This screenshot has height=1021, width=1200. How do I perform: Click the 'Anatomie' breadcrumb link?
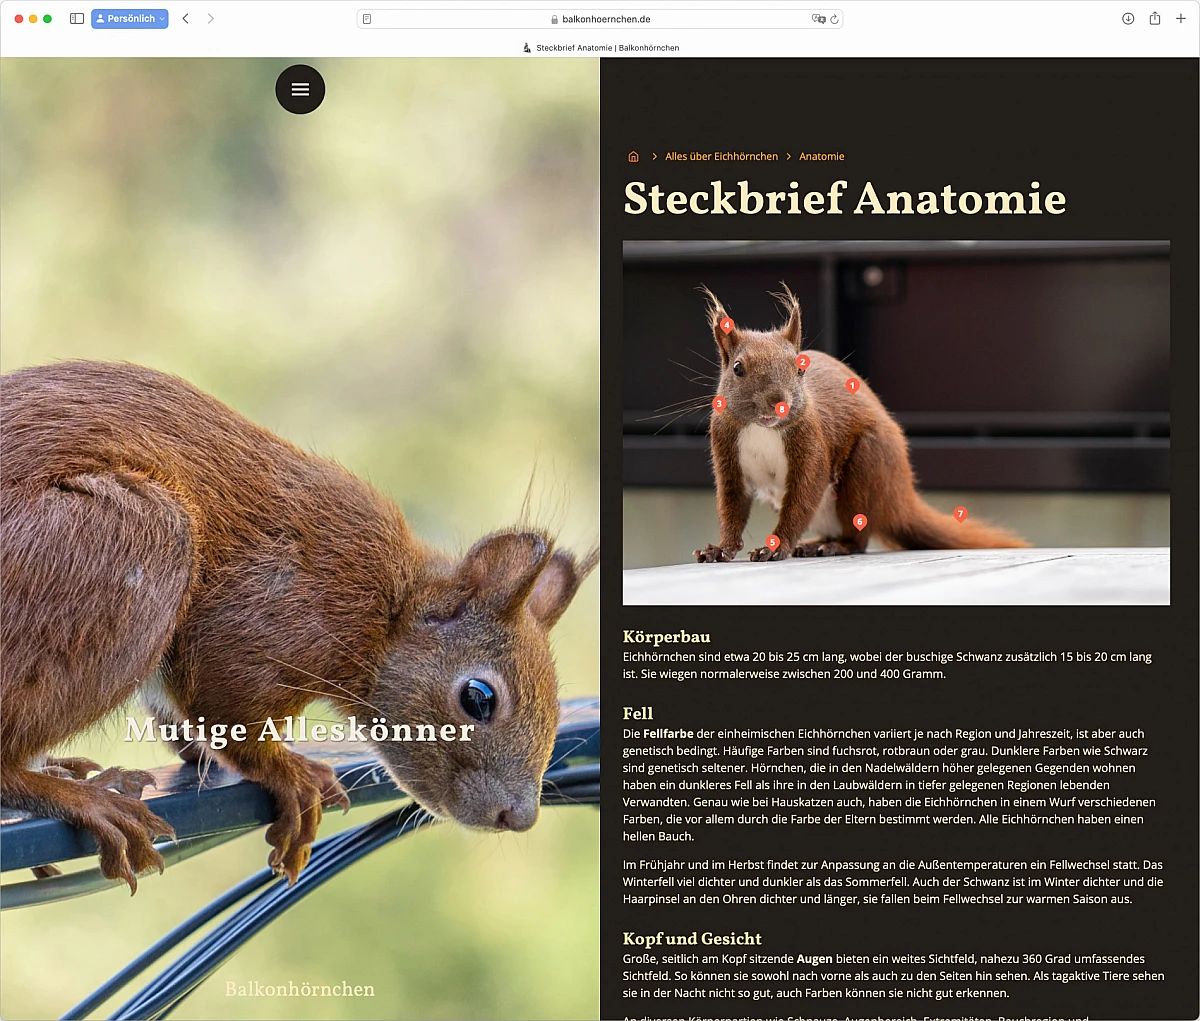pyautogui.click(x=821, y=157)
